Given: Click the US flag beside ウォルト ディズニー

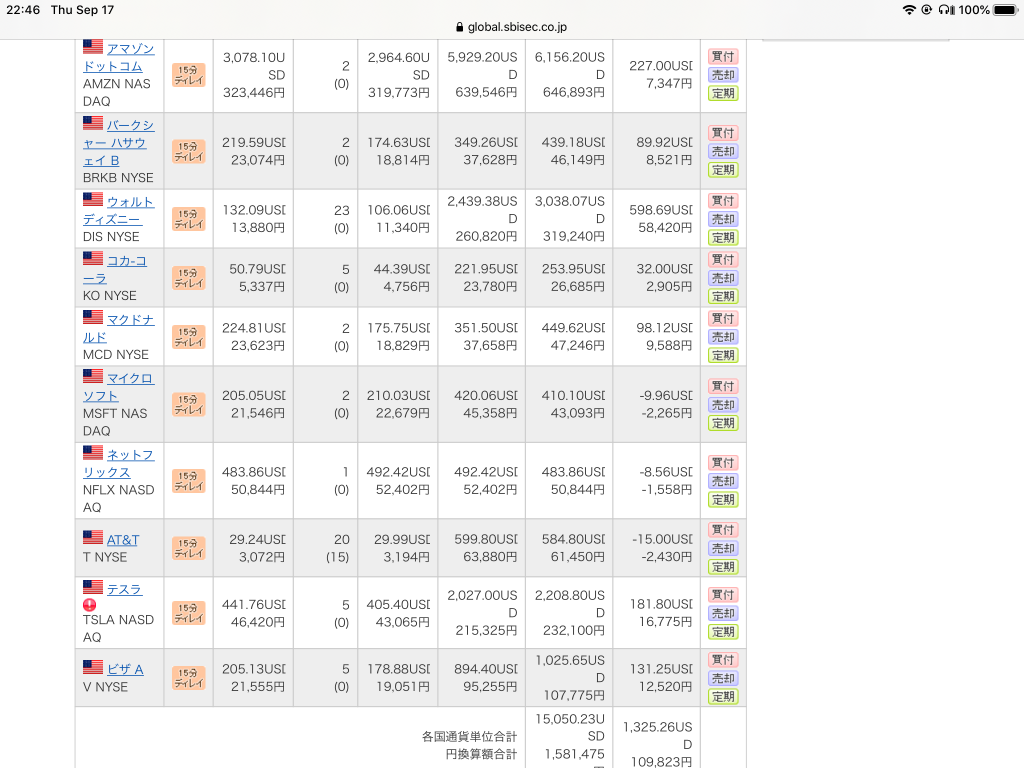Looking at the screenshot, I should (93, 199).
